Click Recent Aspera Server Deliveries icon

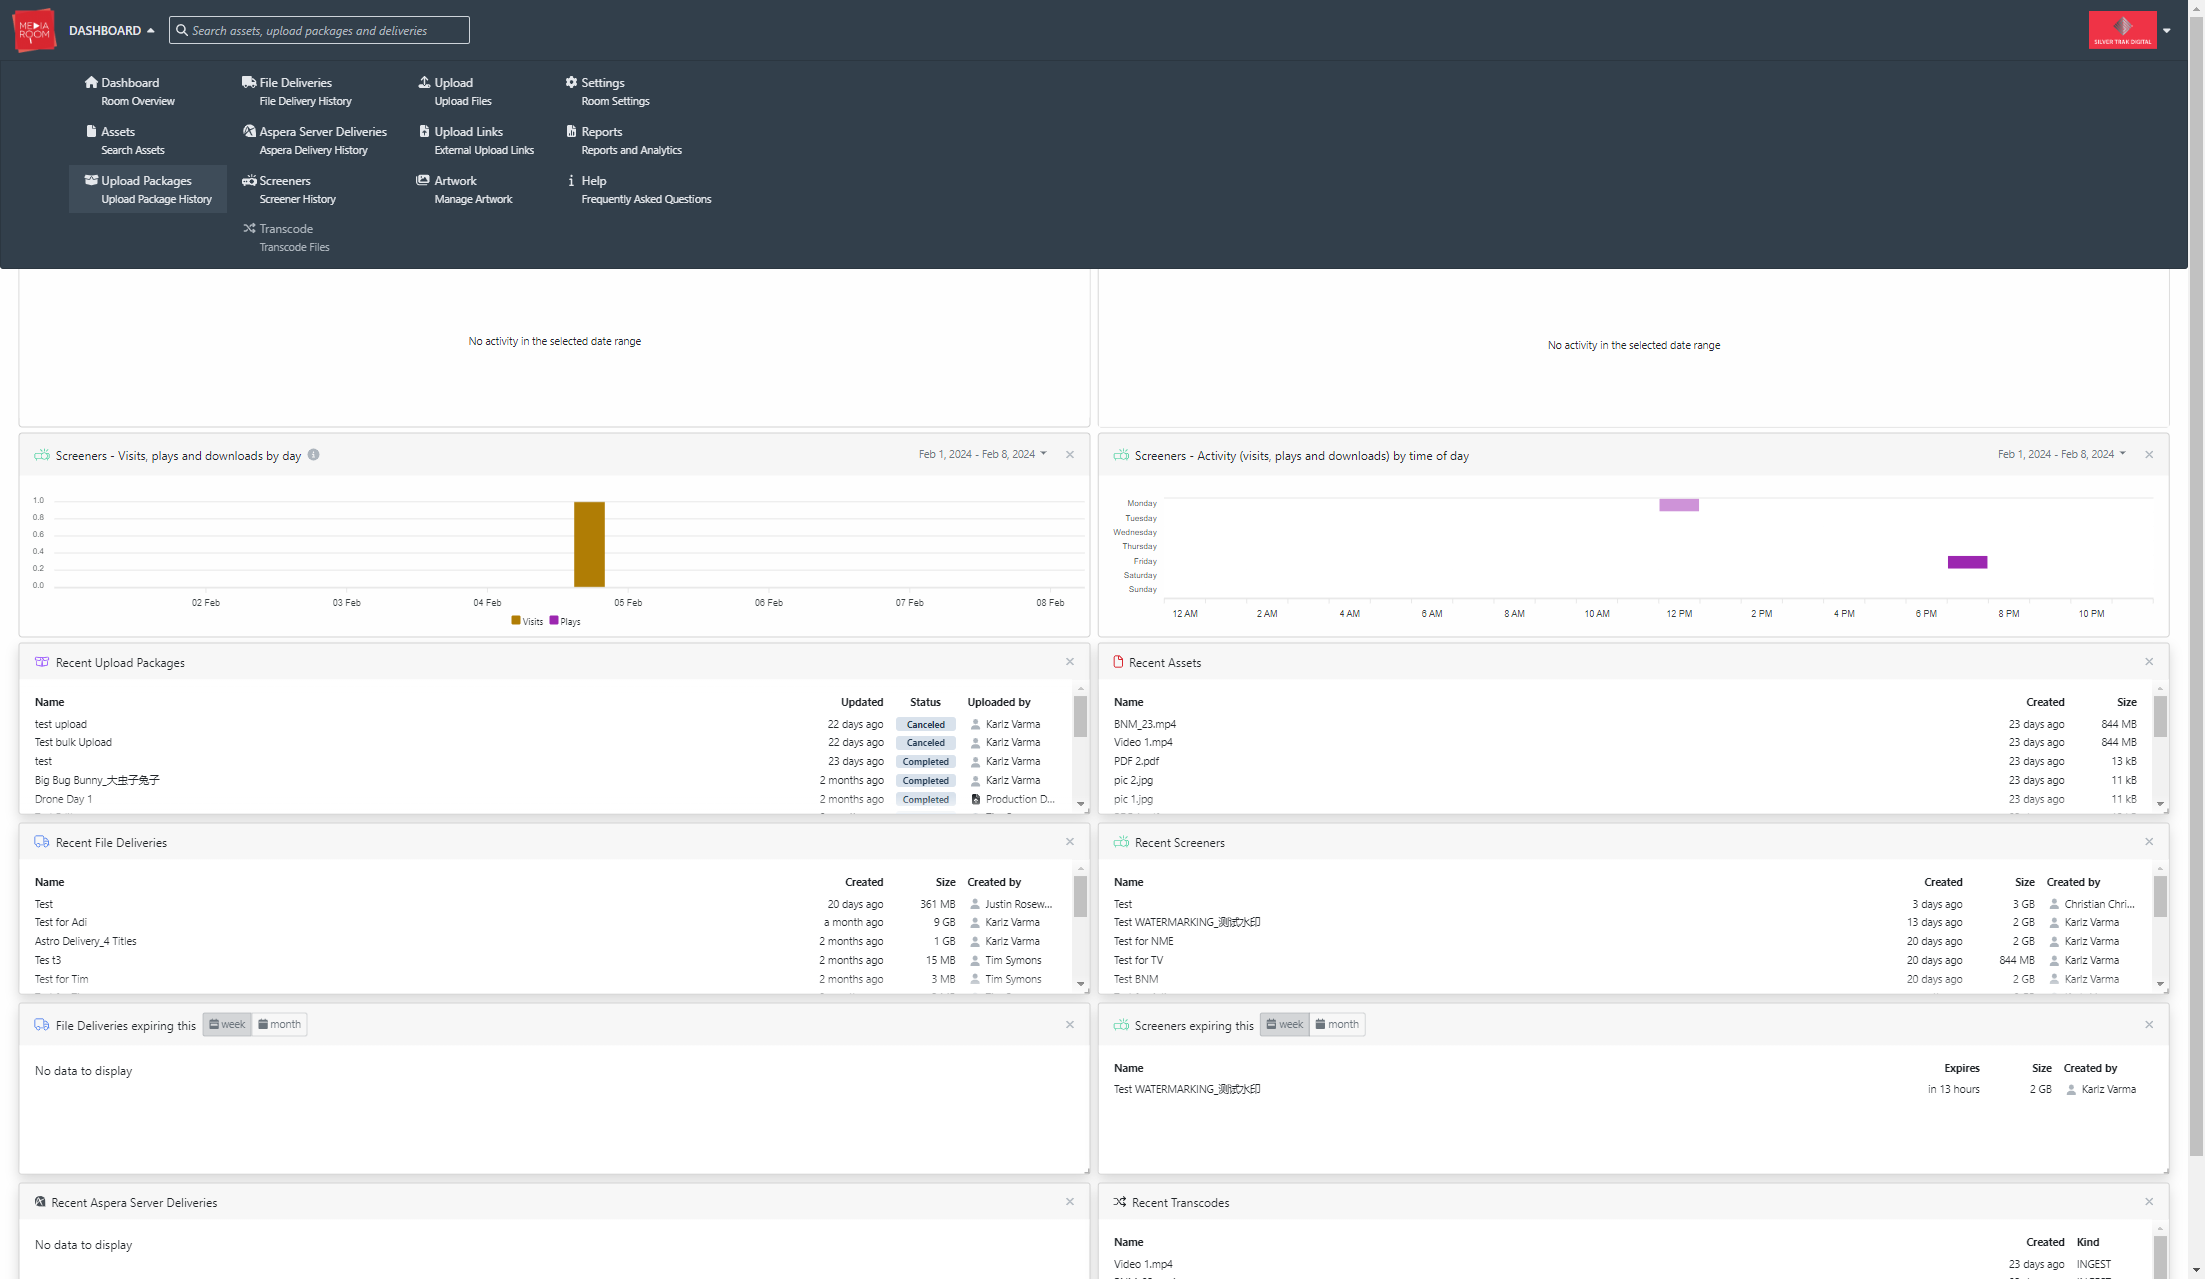point(40,1202)
